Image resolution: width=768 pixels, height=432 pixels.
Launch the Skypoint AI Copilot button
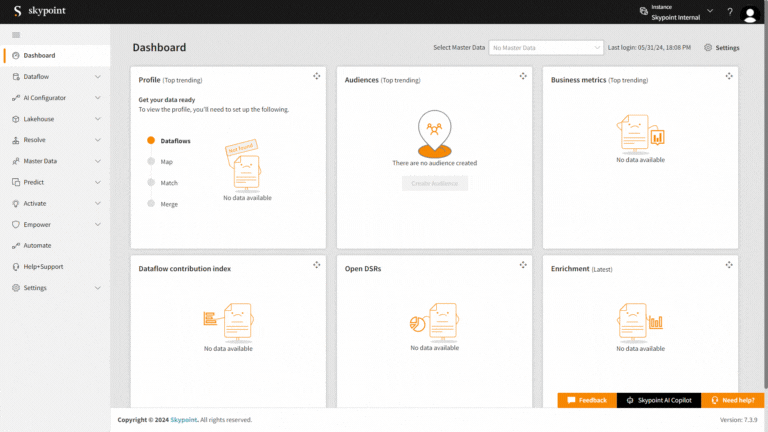pyautogui.click(x=659, y=400)
